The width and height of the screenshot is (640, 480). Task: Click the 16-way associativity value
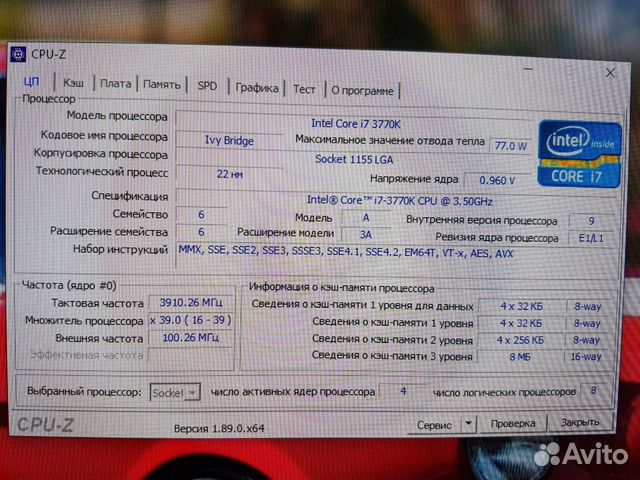tap(586, 357)
